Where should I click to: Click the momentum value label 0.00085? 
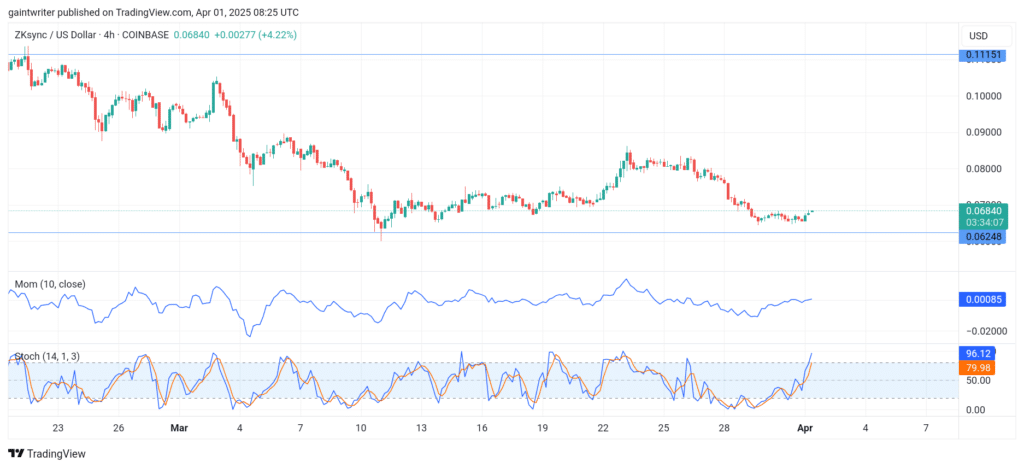point(982,300)
